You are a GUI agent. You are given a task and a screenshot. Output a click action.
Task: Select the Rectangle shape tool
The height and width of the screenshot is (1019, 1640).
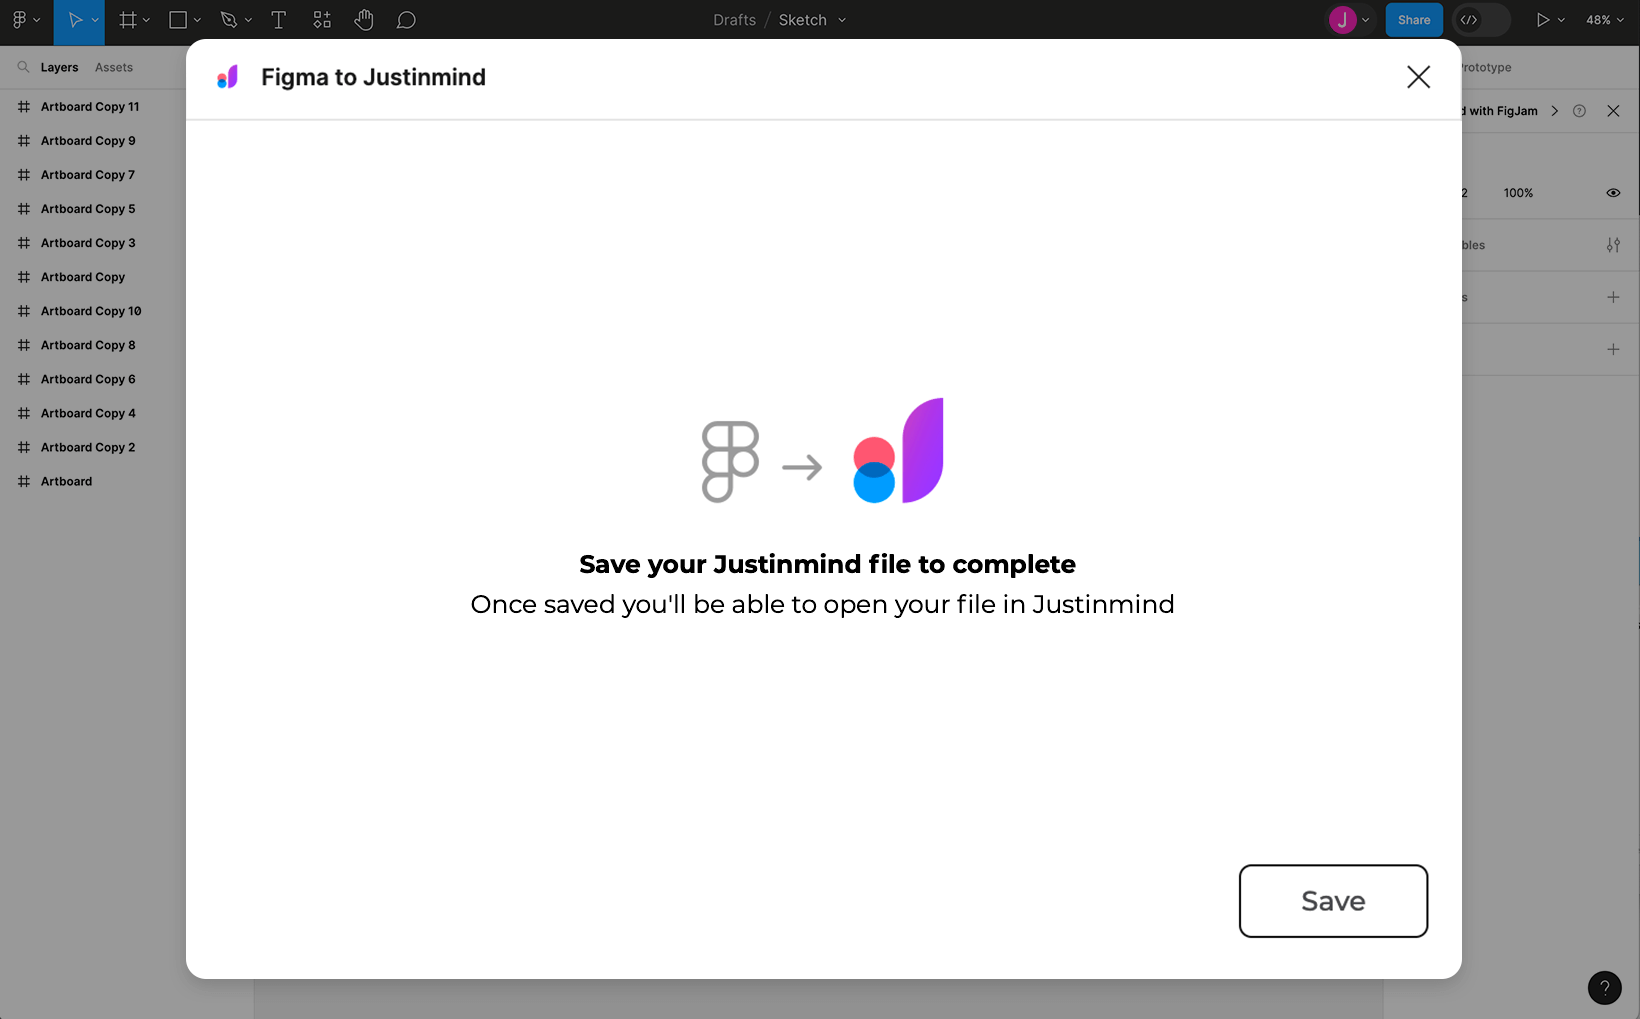[x=178, y=20]
